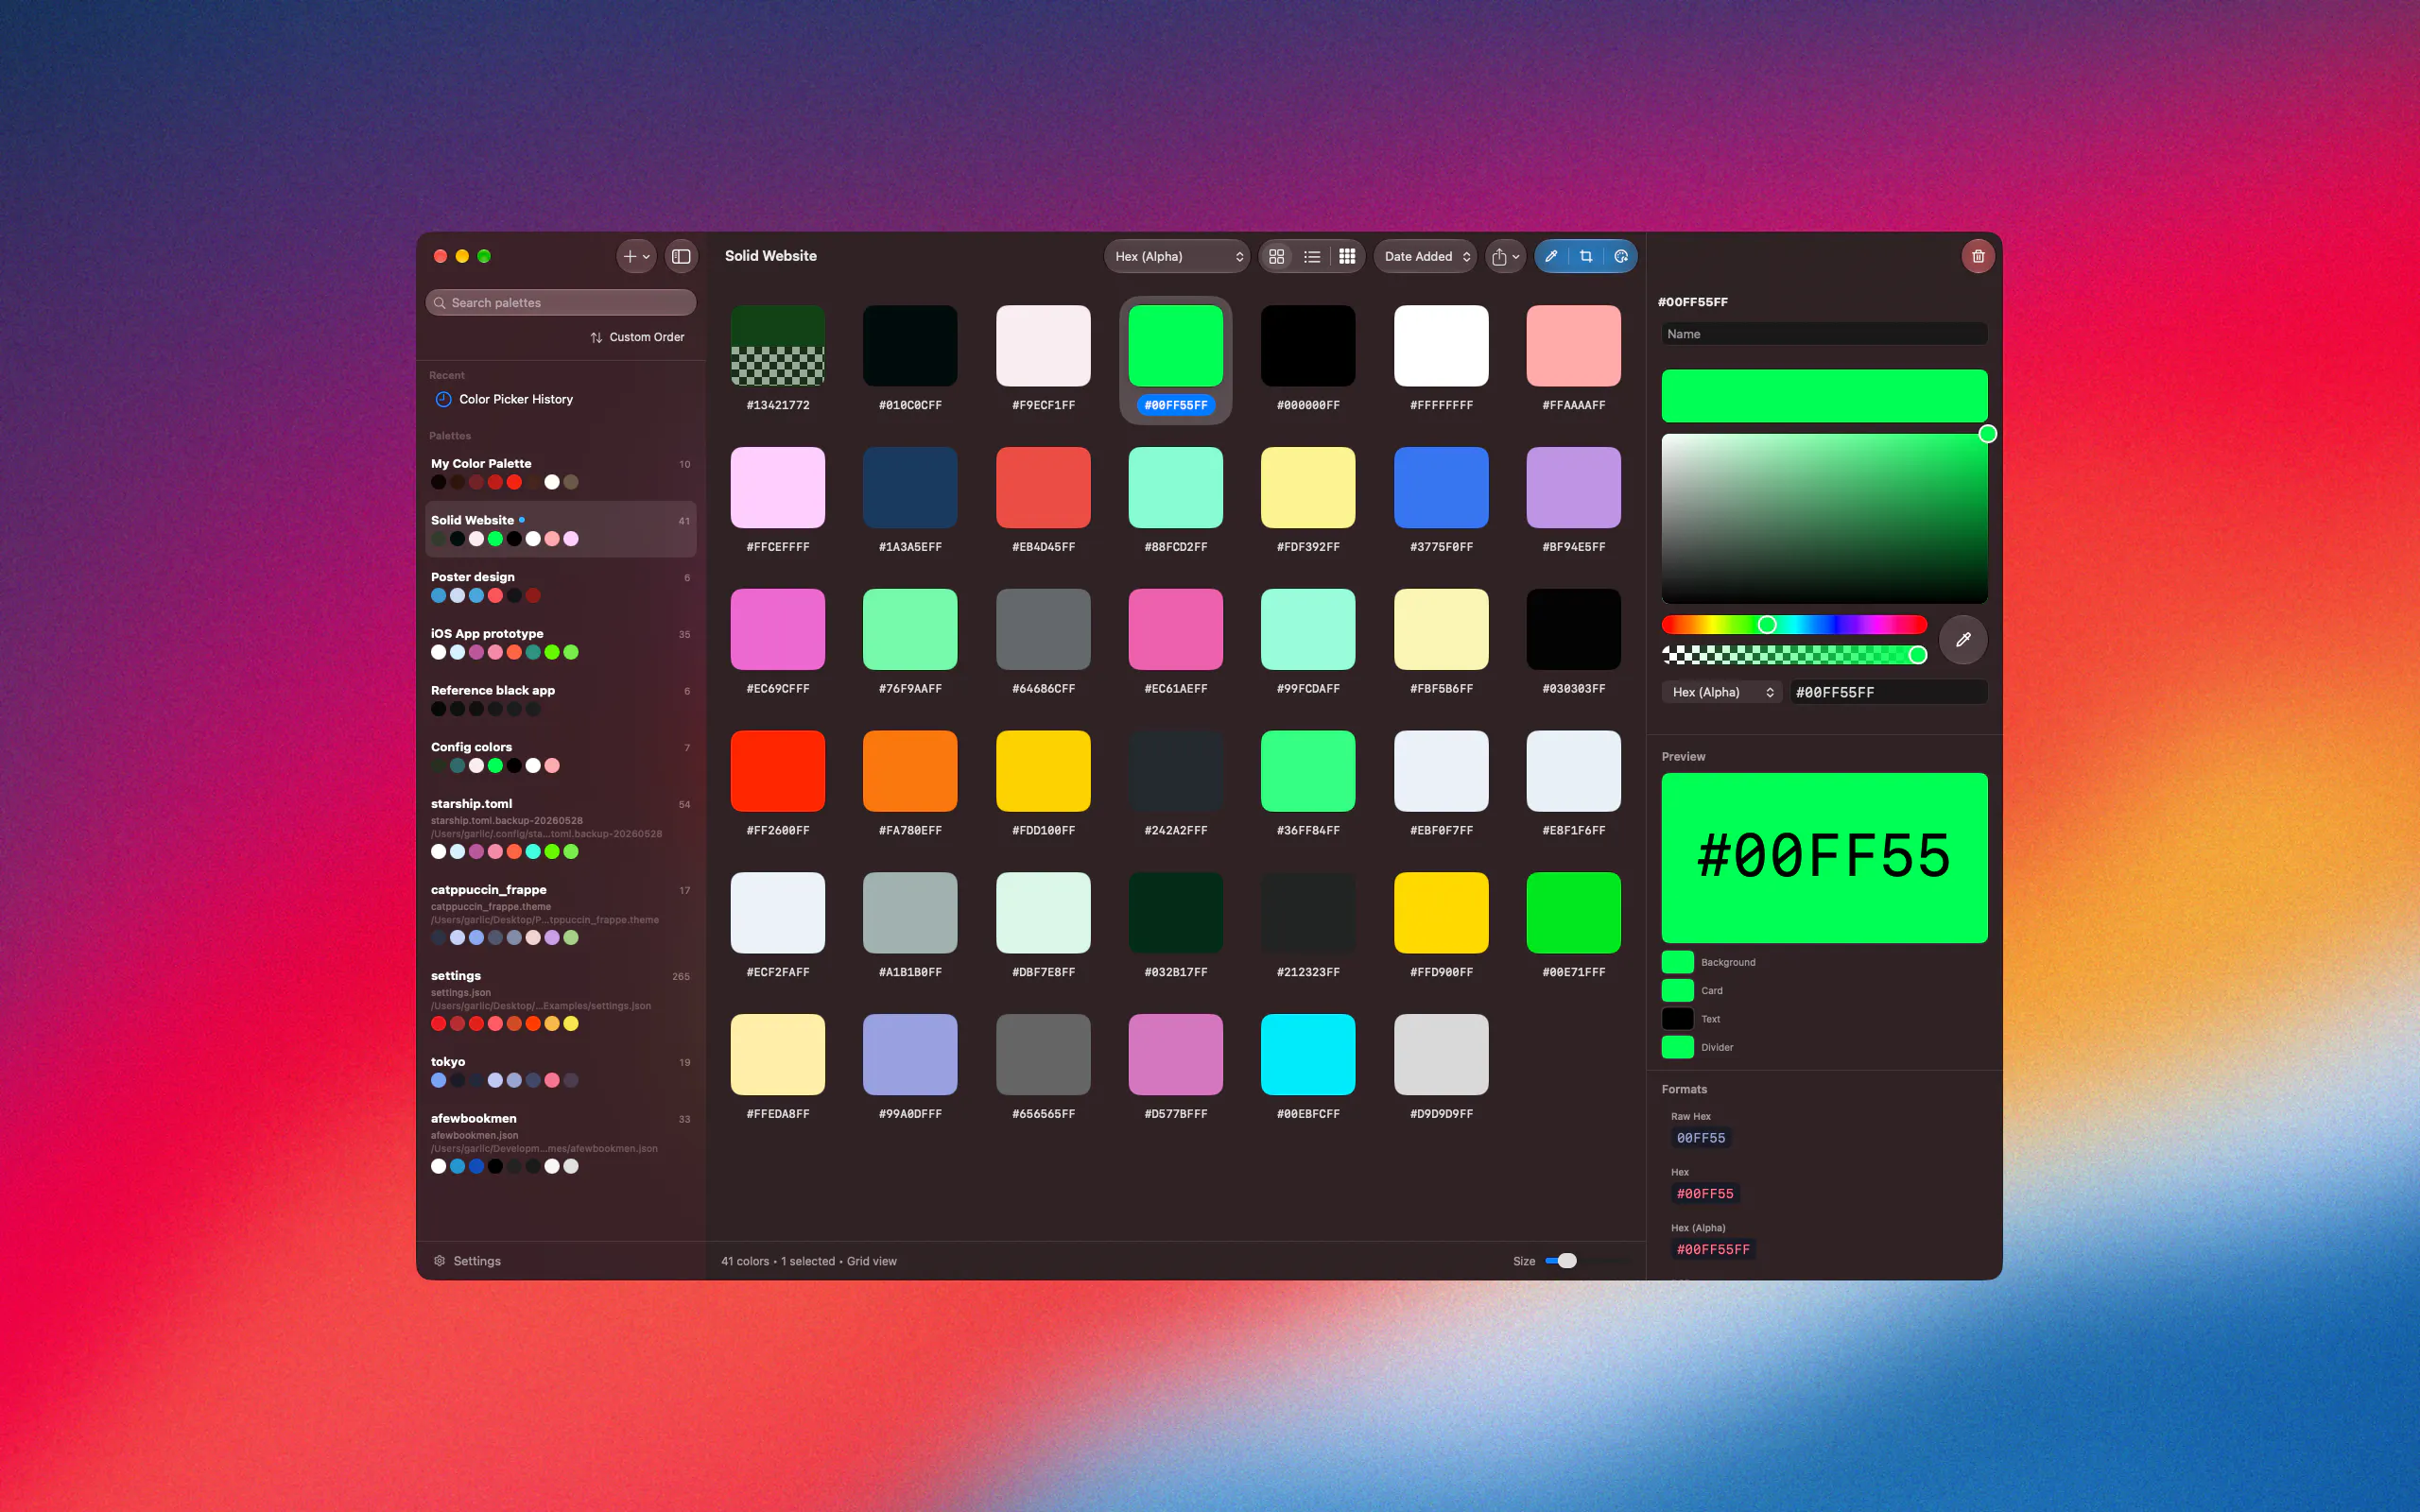This screenshot has width=2420, height=1512.
Task: Click the Background preview color swatch
Action: 1677,962
